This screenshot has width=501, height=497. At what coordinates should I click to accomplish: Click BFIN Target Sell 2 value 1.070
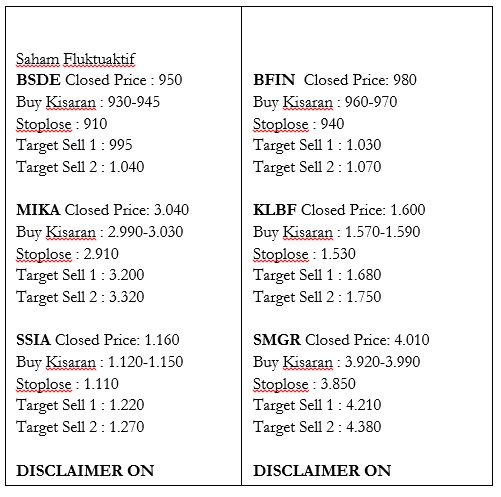coord(364,167)
